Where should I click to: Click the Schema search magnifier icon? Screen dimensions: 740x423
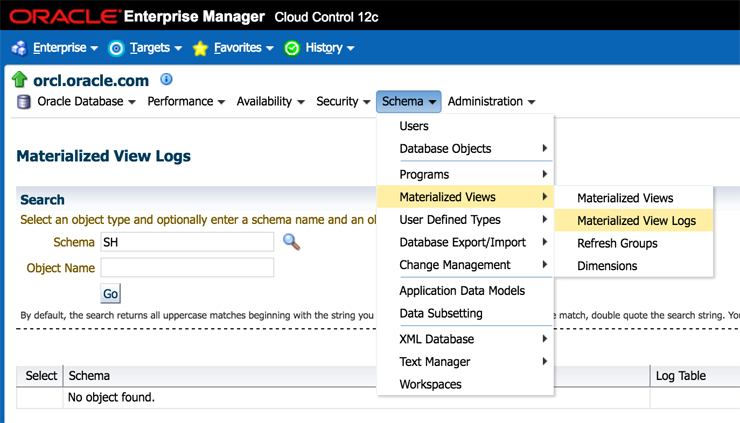tap(291, 242)
